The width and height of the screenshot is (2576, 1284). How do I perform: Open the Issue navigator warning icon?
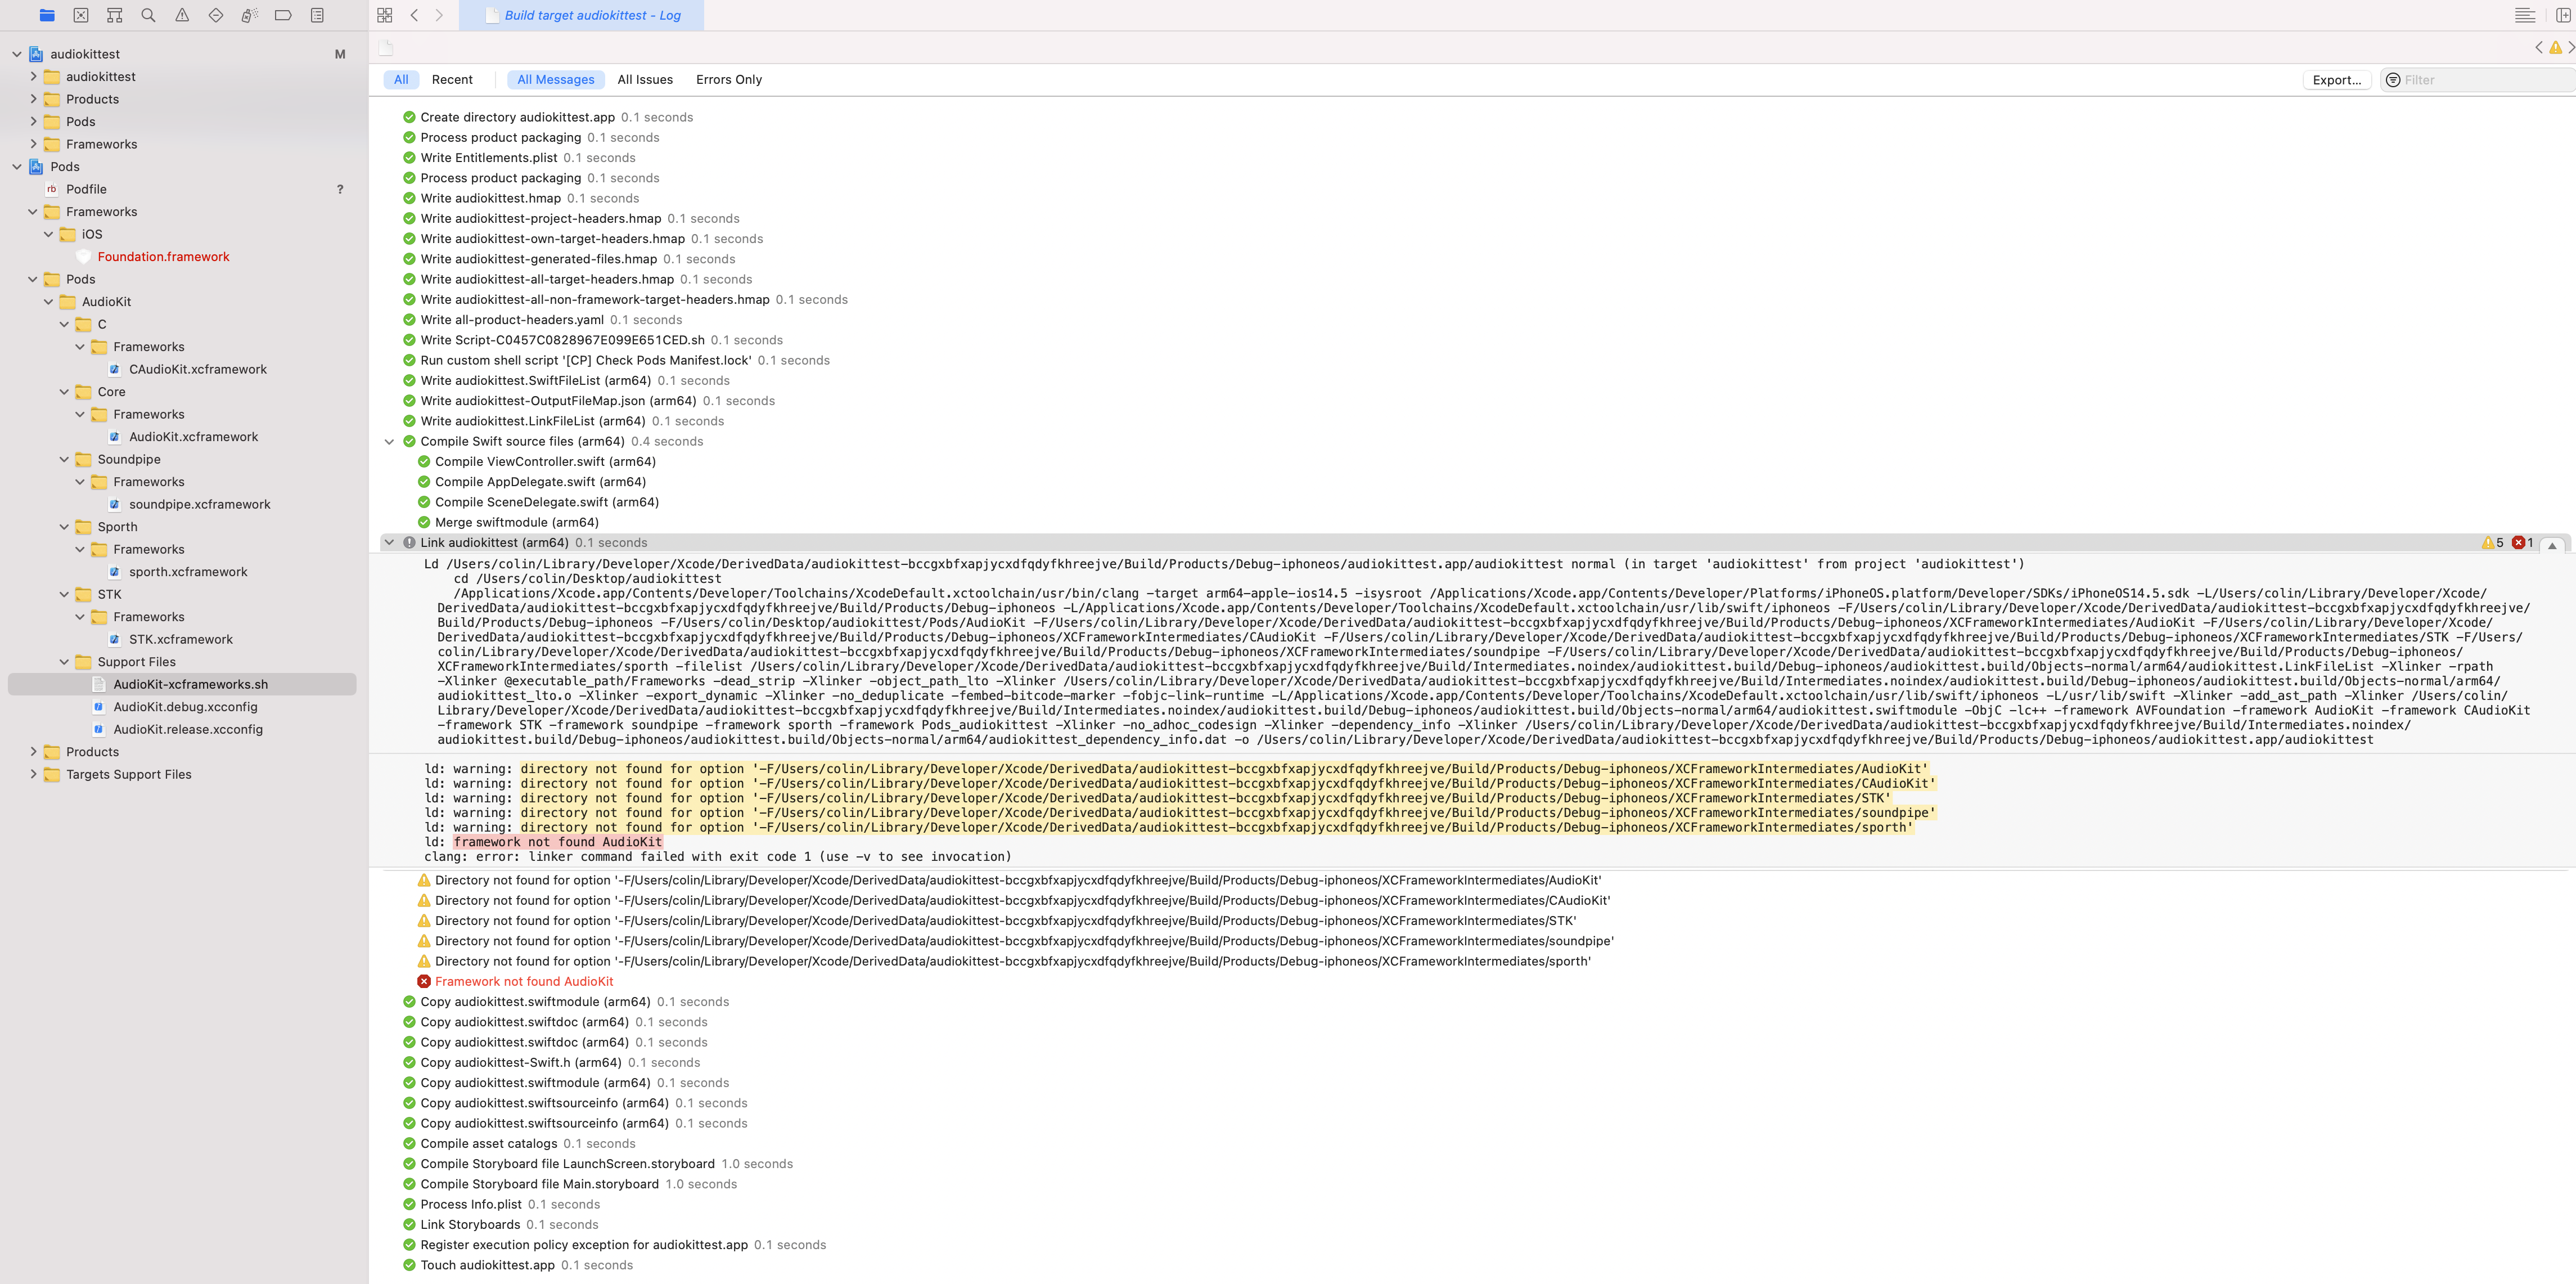tap(182, 15)
